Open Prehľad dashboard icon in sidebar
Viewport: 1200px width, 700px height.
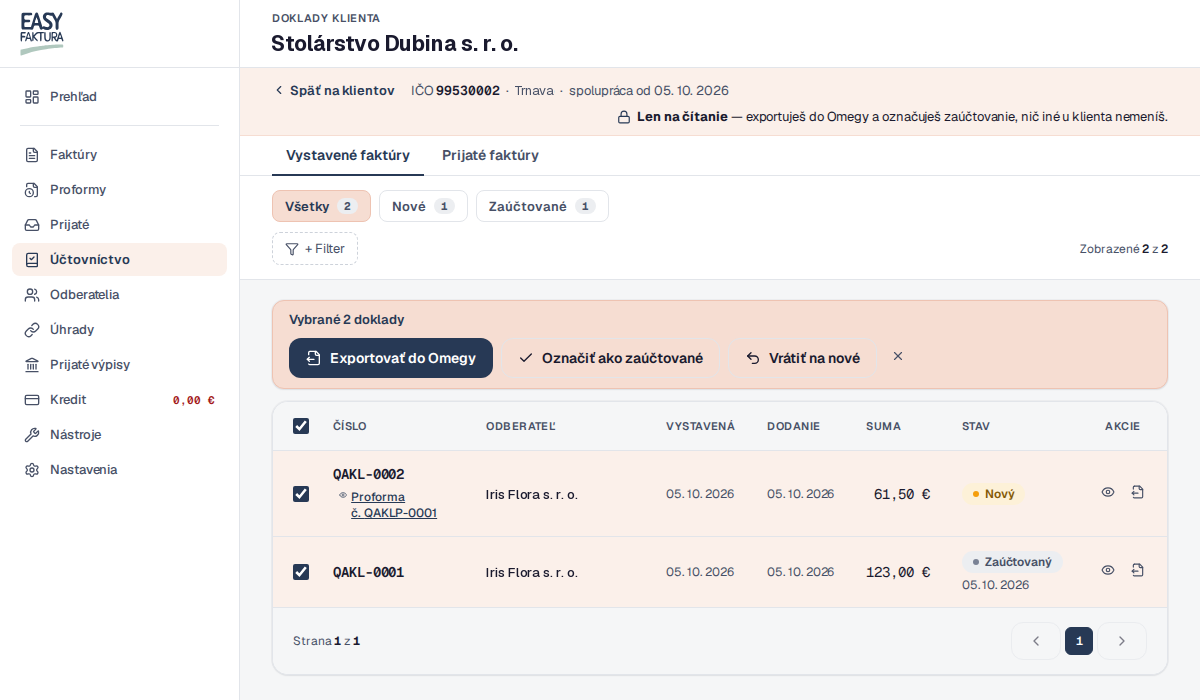pos(32,97)
